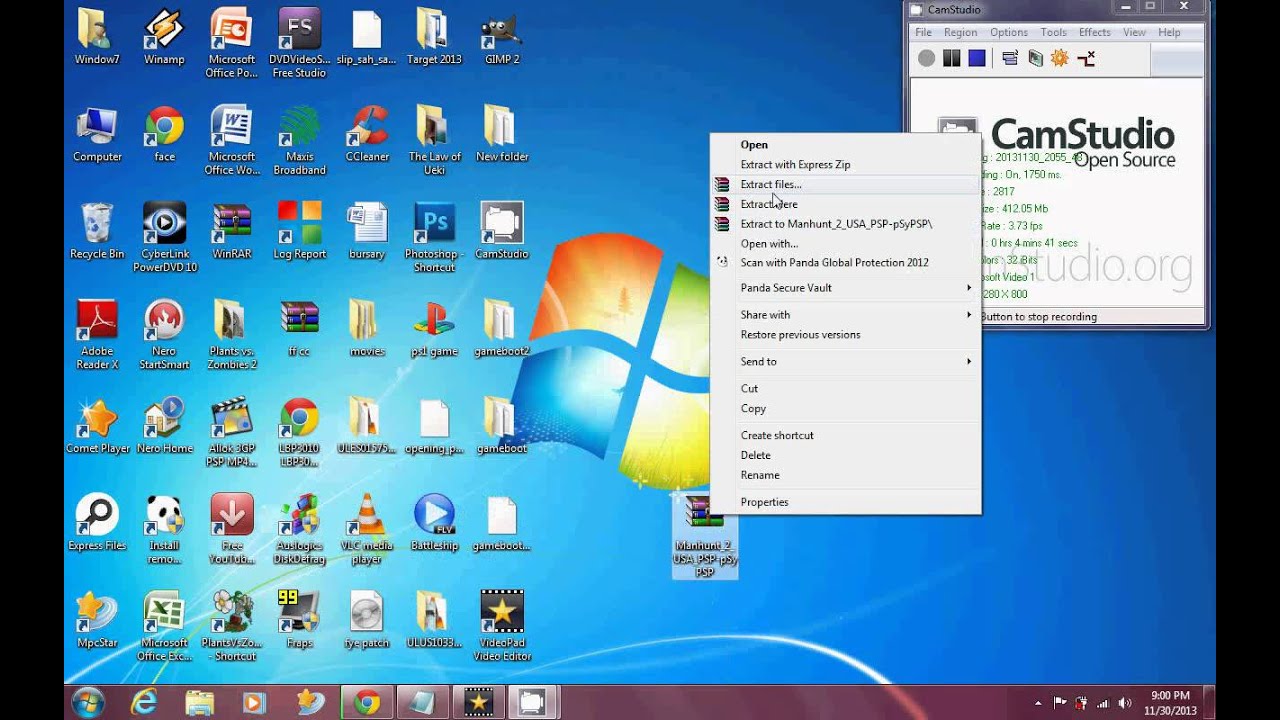Select the CamStudio desktop shortcut
The width and height of the screenshot is (1280, 720).
point(502,231)
